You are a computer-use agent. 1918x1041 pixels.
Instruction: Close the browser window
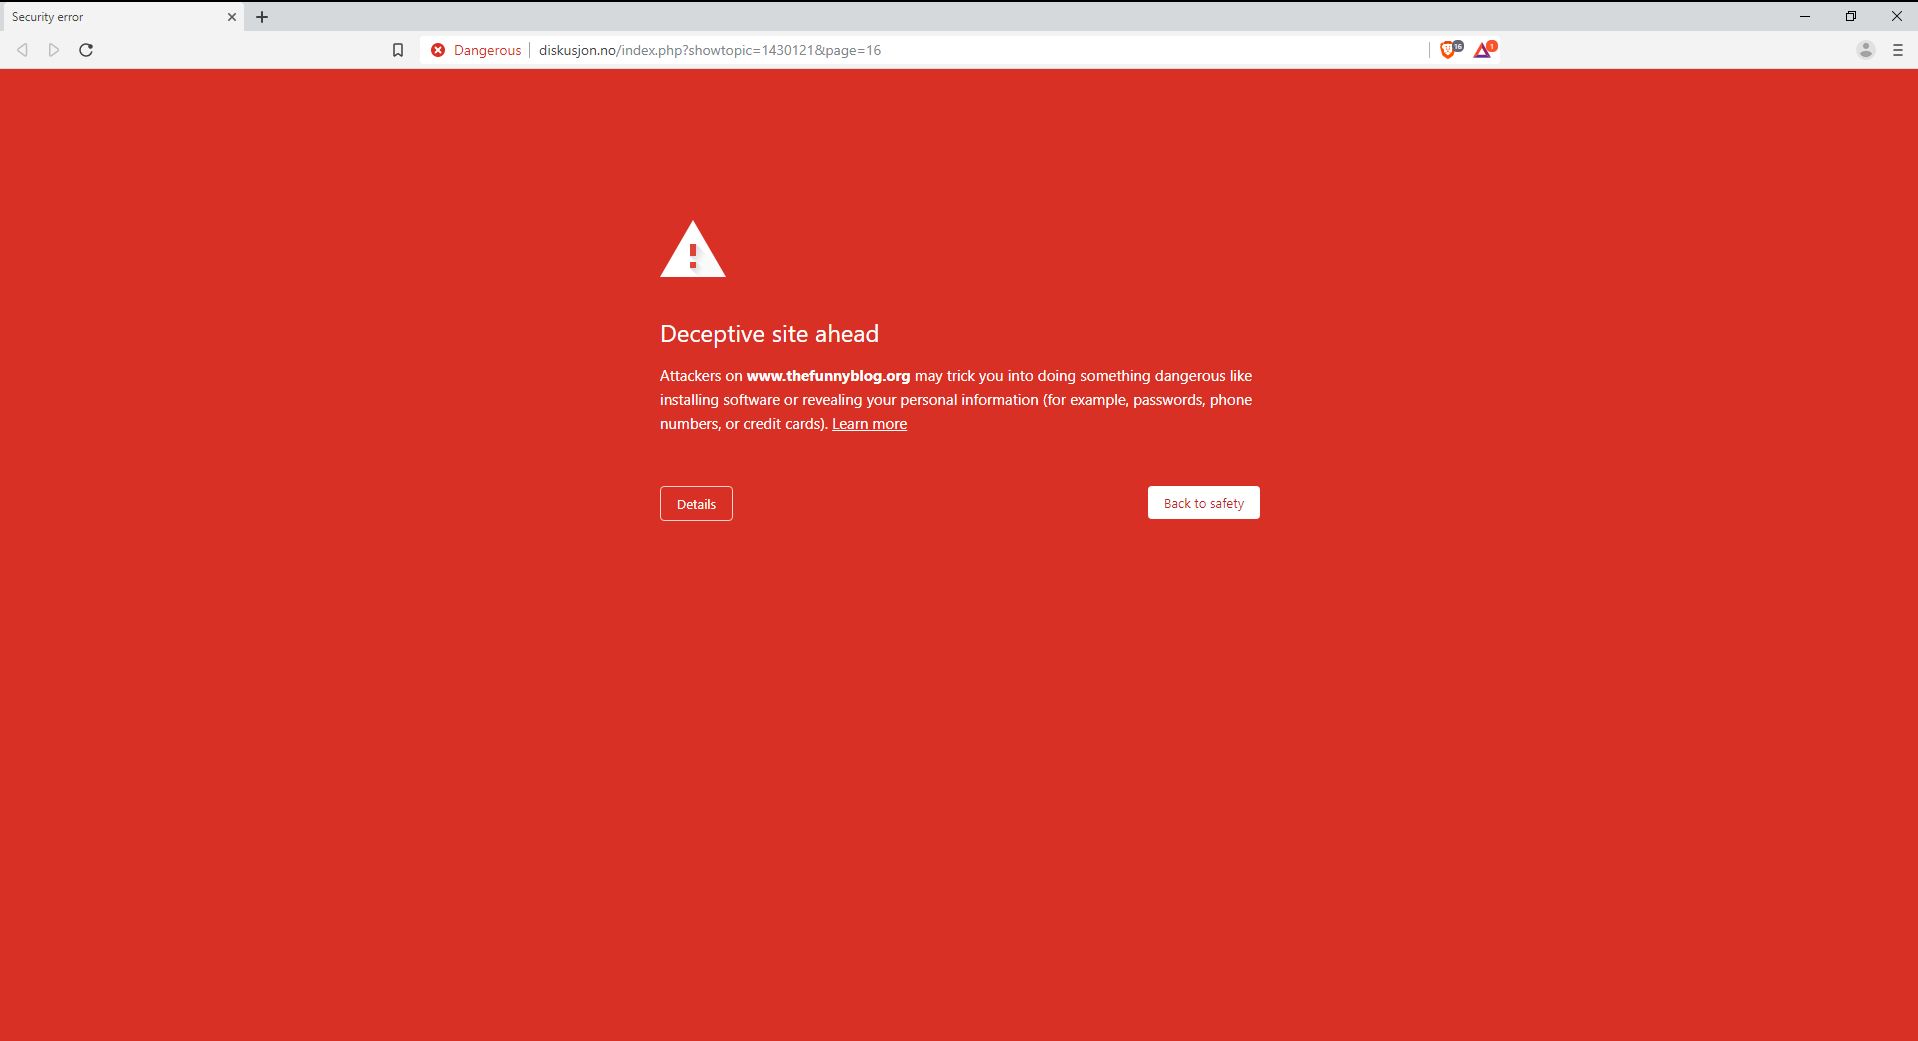(x=1896, y=16)
